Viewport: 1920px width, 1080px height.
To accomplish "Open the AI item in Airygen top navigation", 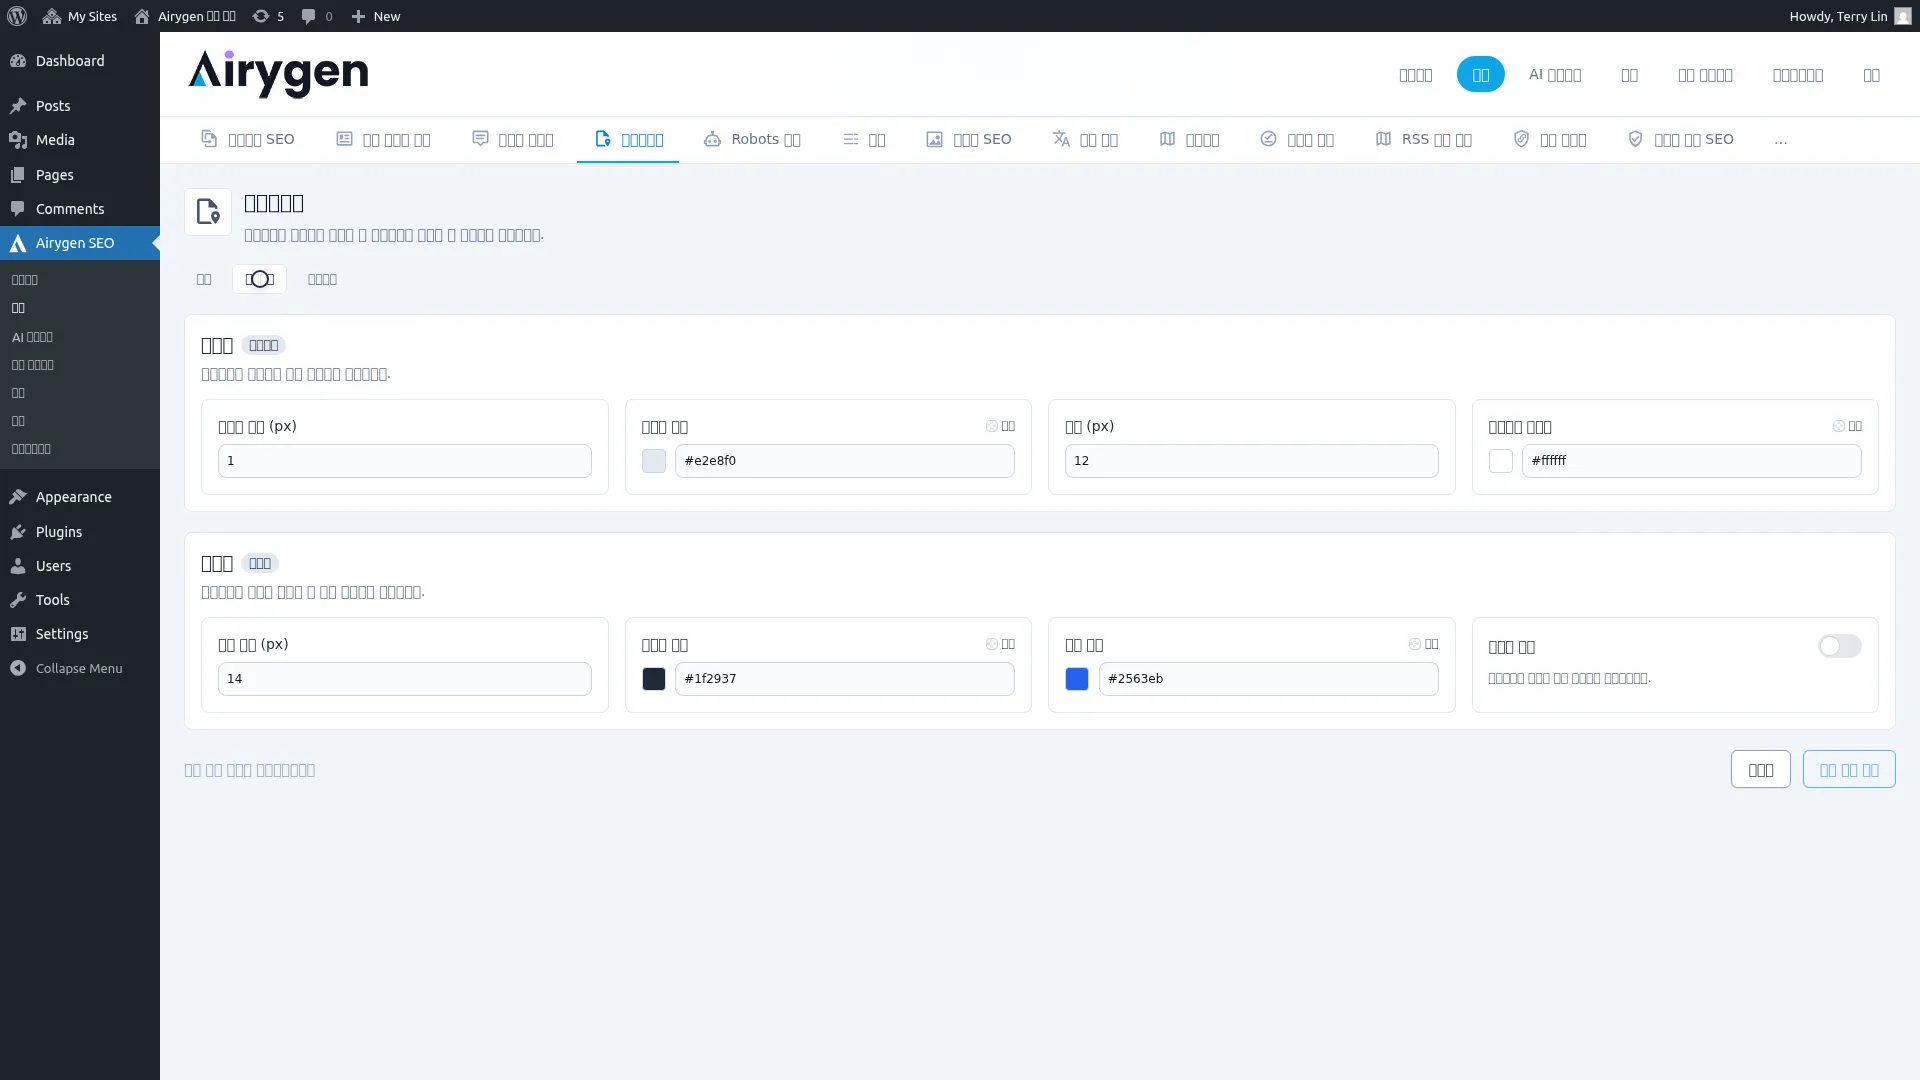I will click(x=1555, y=74).
